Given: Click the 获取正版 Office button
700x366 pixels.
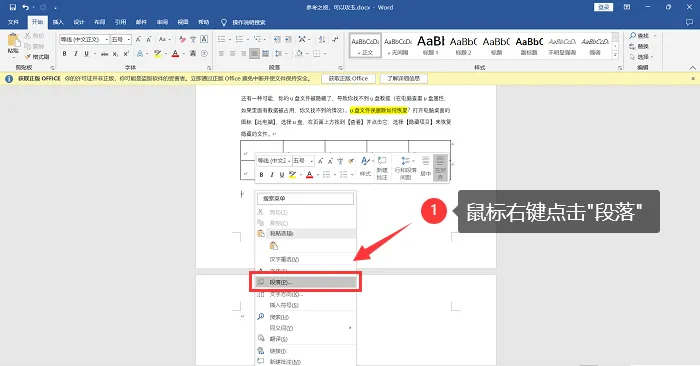Looking at the screenshot, I should (348, 79).
